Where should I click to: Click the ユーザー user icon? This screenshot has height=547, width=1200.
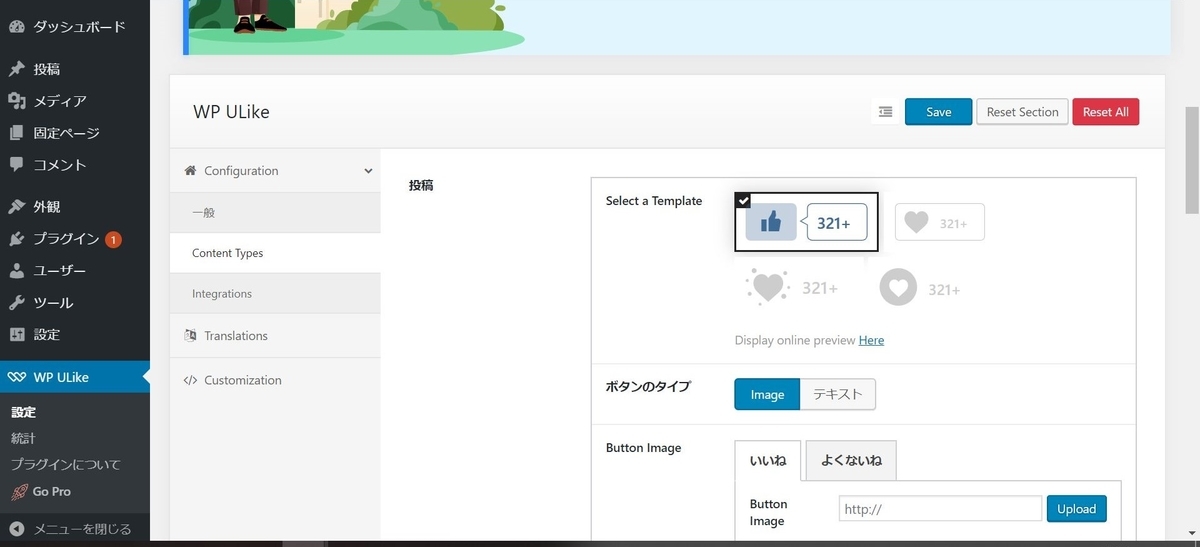pos(16,271)
